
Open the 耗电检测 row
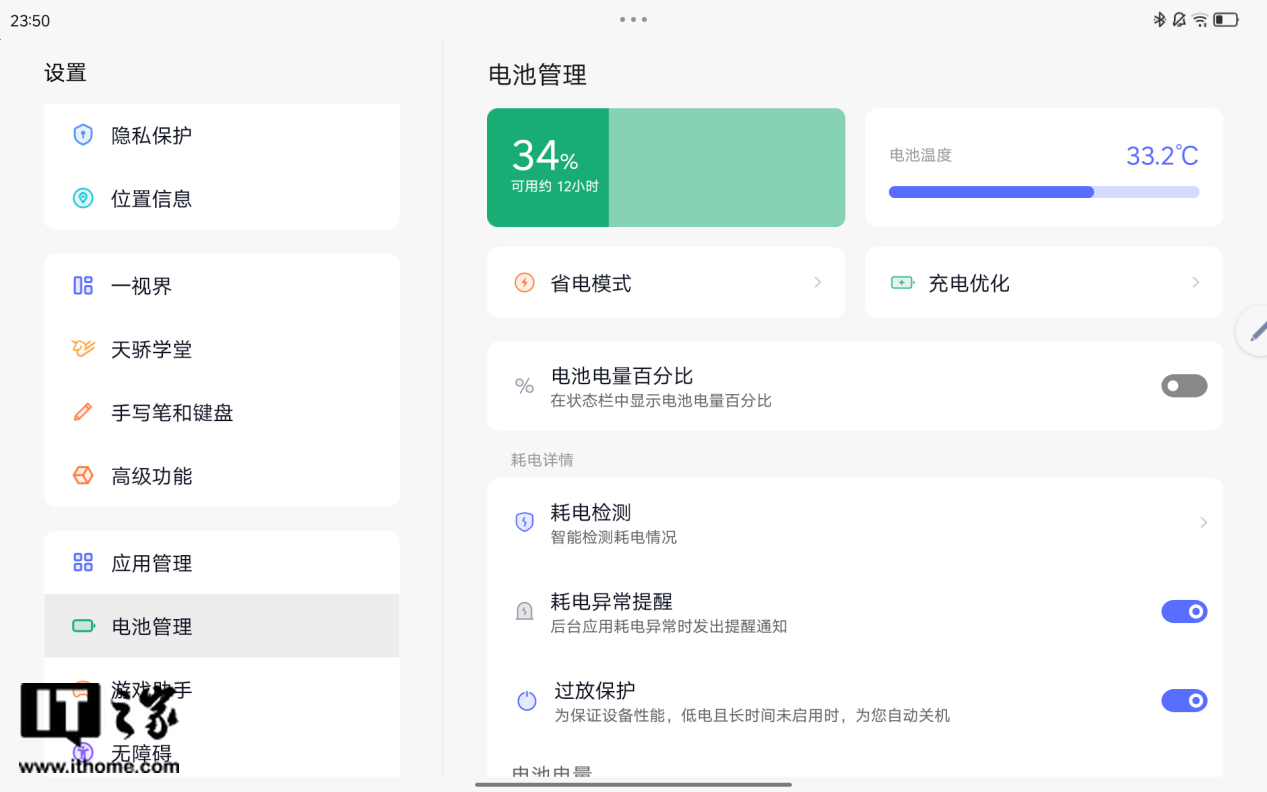pos(855,522)
